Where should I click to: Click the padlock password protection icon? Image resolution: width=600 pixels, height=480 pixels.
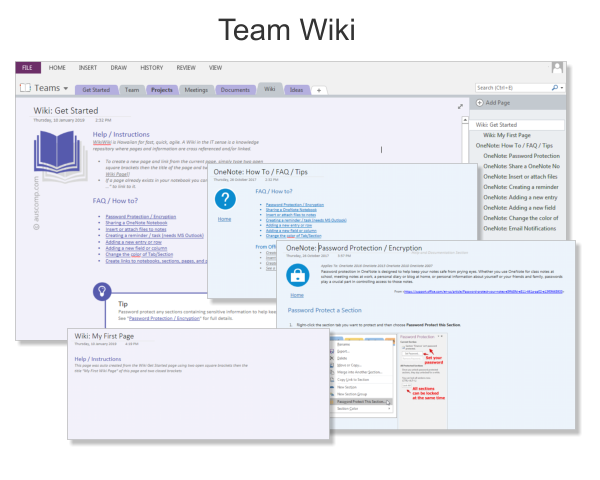[298, 275]
